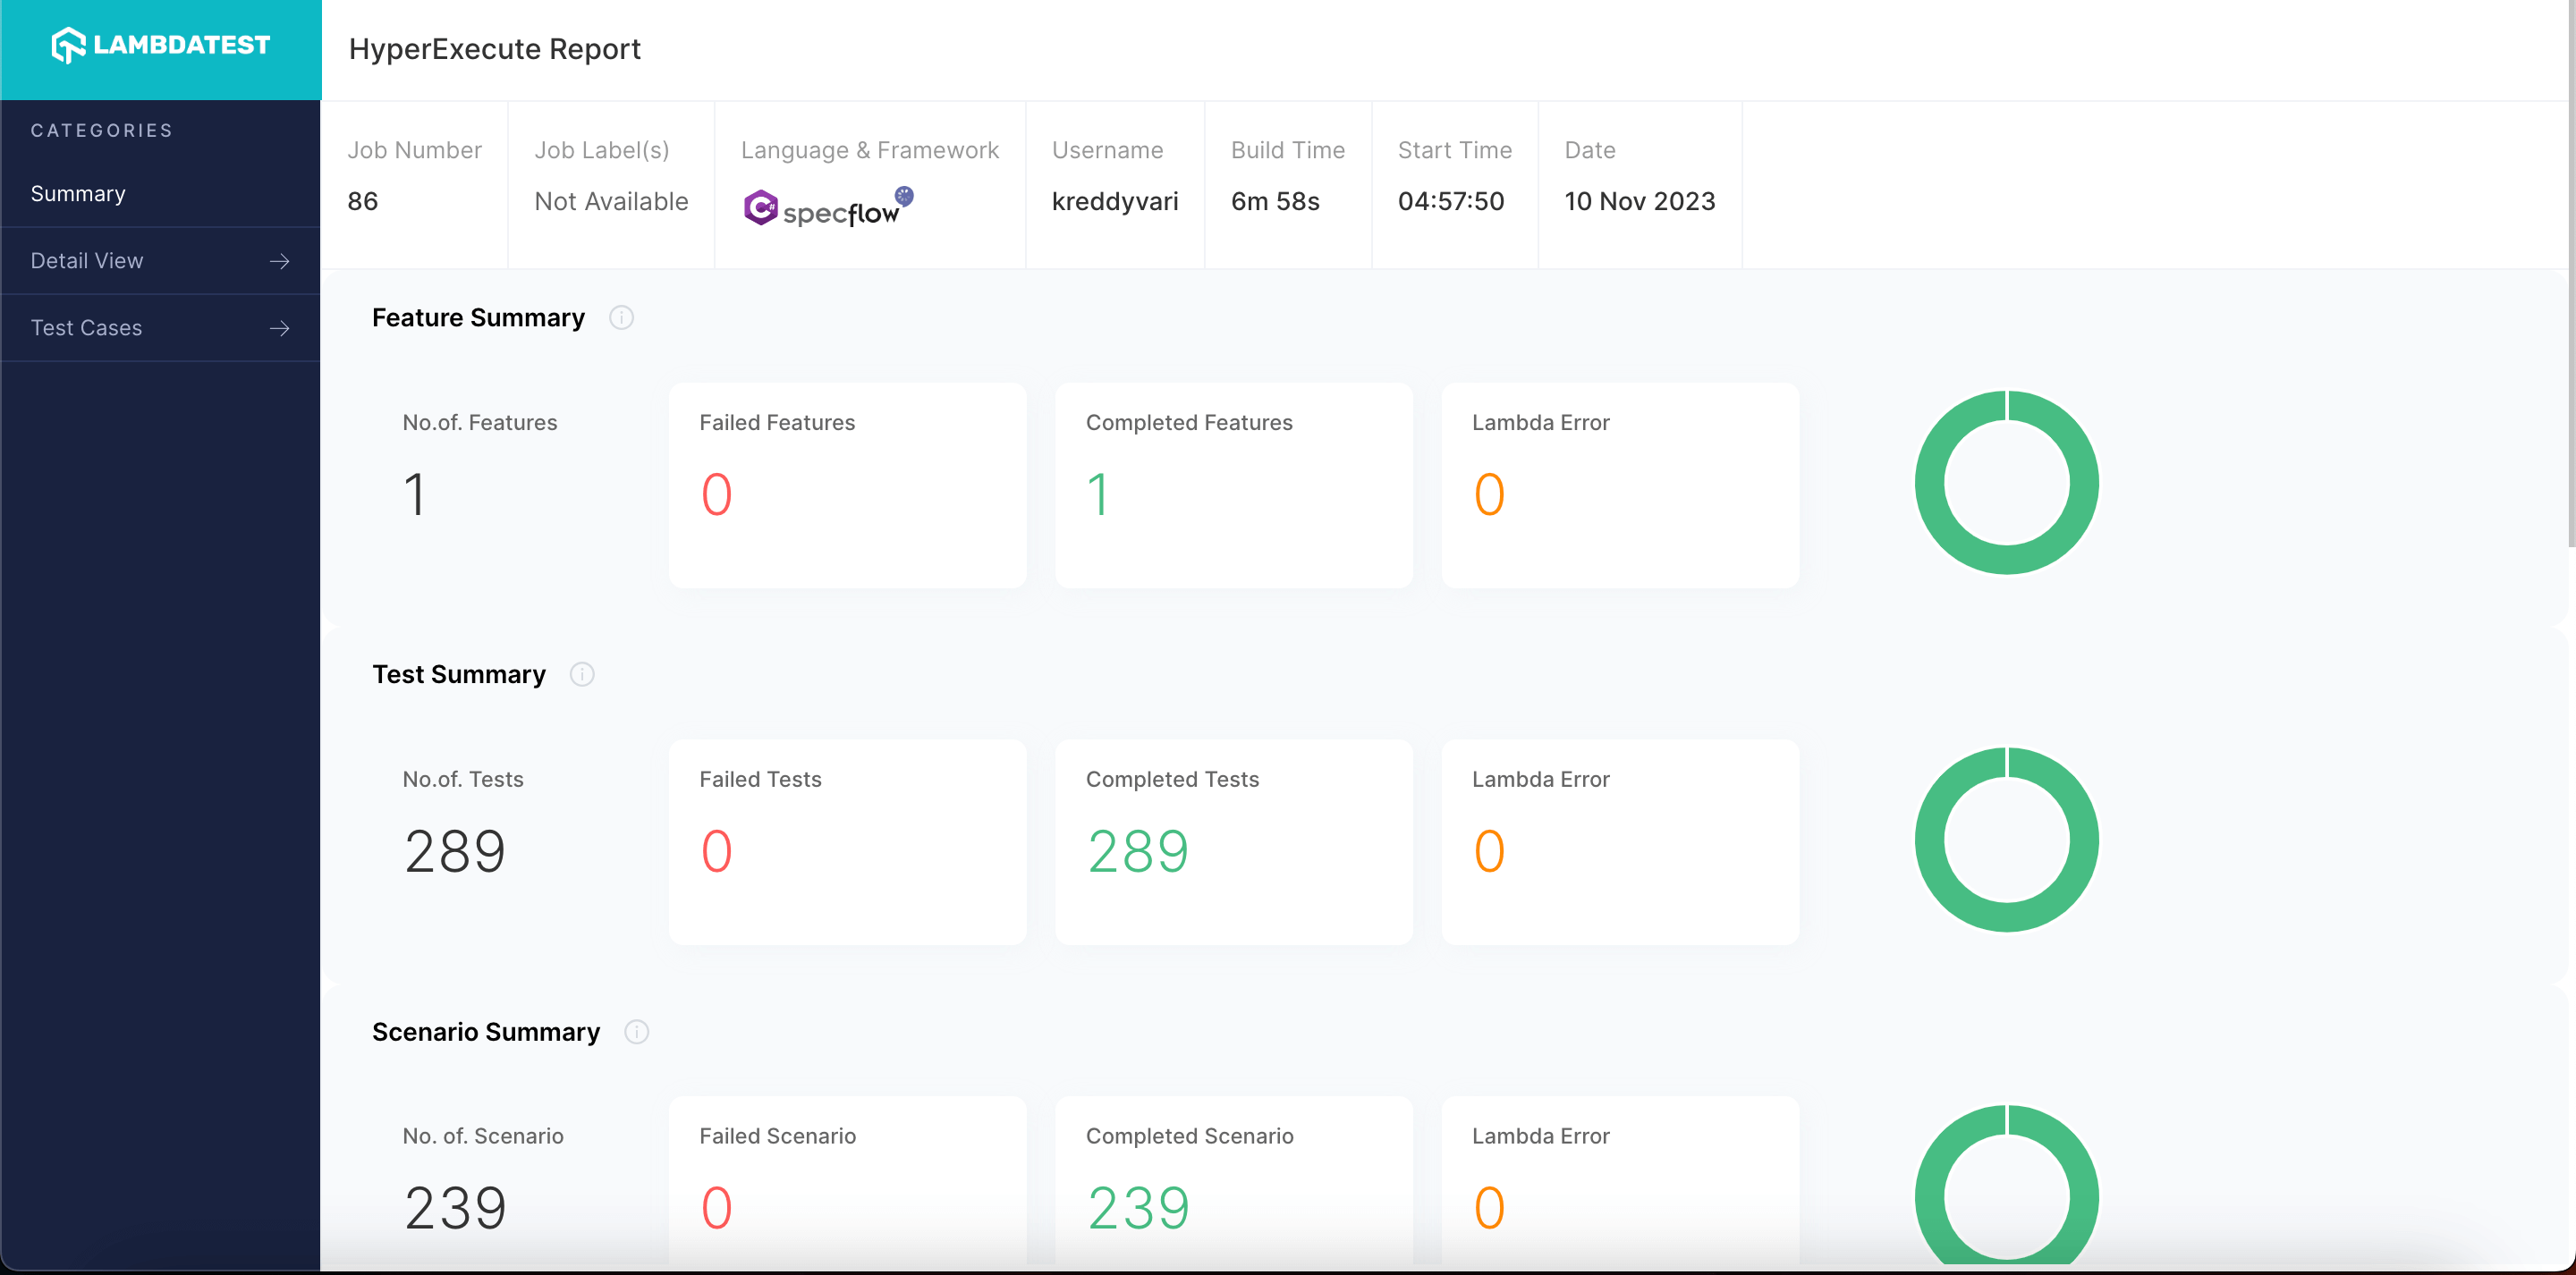The image size is (2576, 1275).
Task: Click the Feature Summary info icon
Action: click(621, 318)
